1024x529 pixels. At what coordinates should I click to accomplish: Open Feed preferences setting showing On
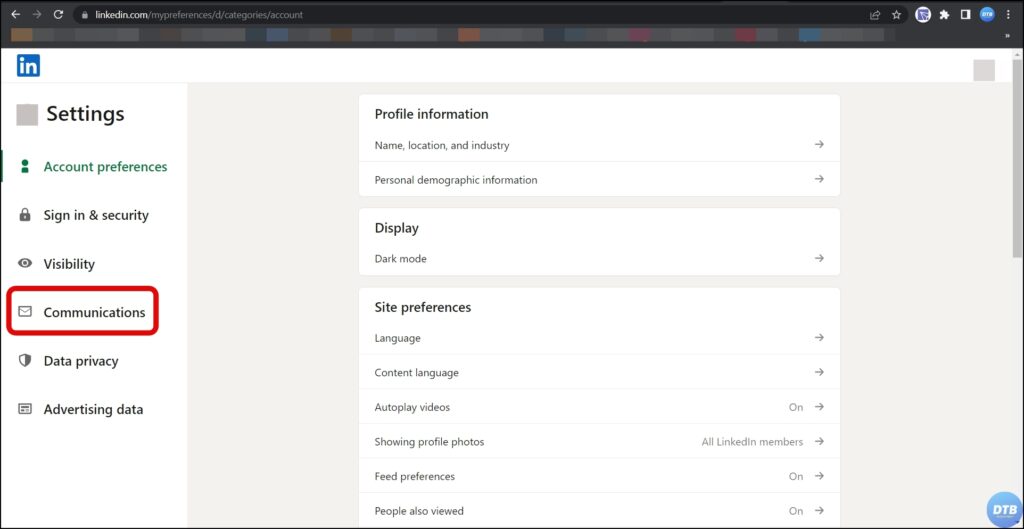(x=598, y=476)
